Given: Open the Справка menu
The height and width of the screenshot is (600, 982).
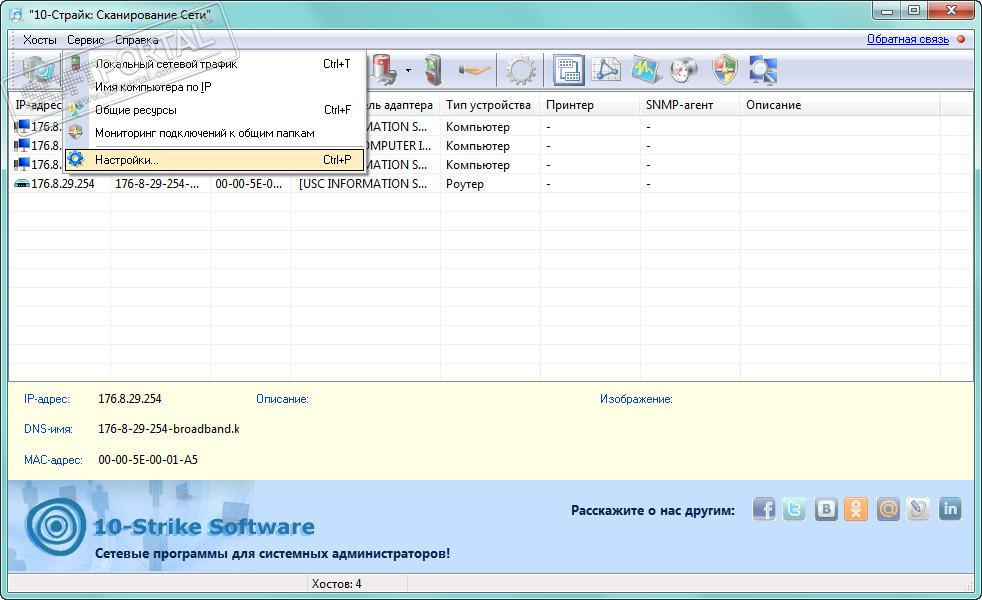Looking at the screenshot, I should [137, 39].
